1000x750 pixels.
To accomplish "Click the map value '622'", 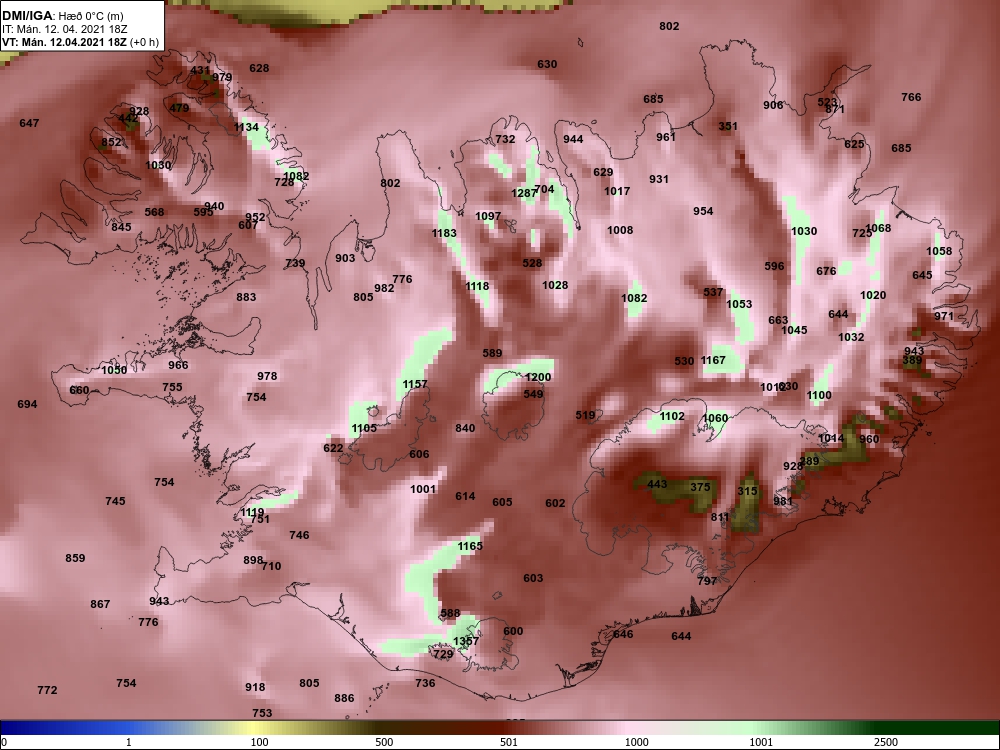I will click(x=334, y=448).
